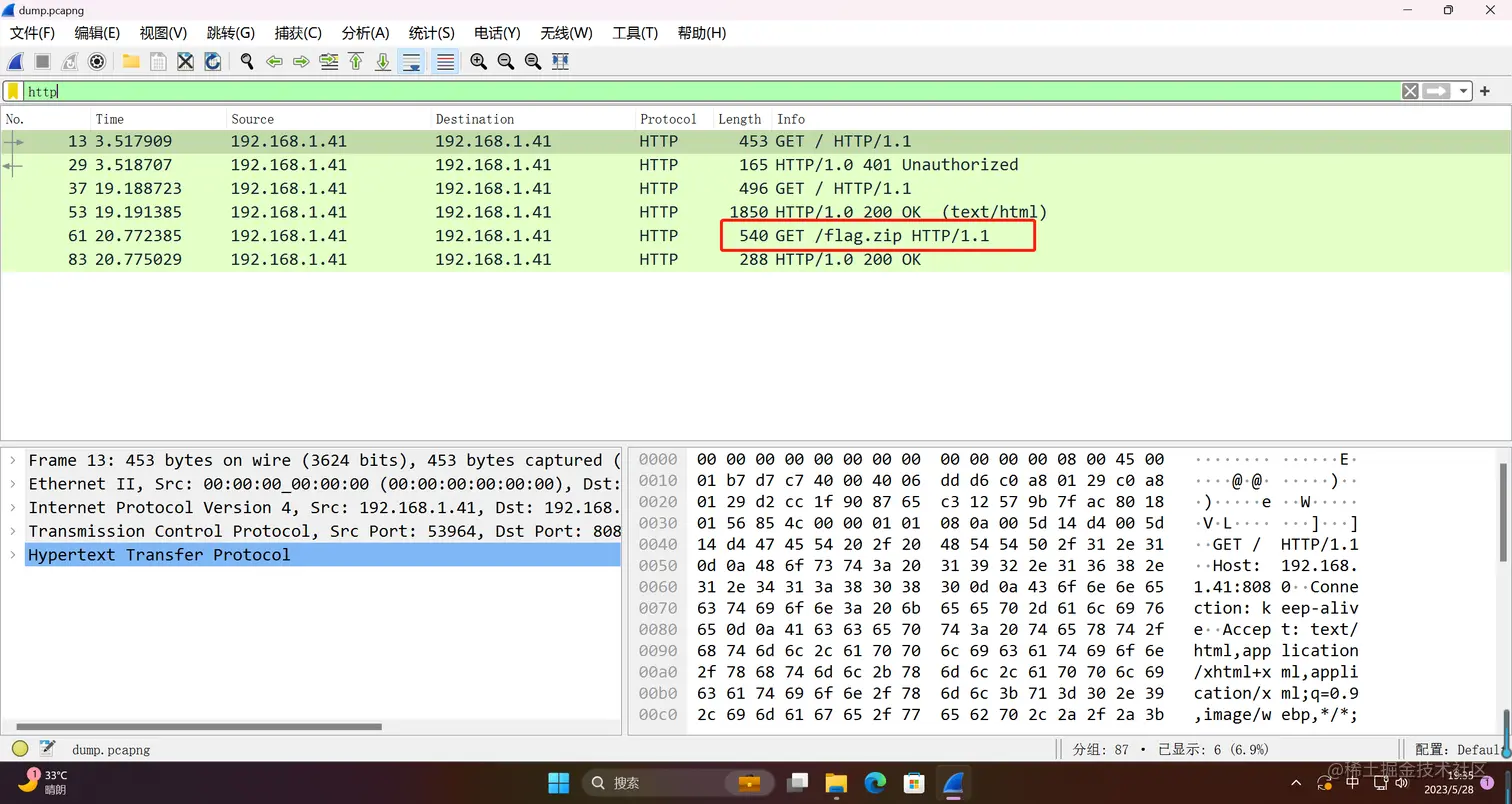Sort by the No. column header
This screenshot has width=1512, height=804.
coord(45,119)
